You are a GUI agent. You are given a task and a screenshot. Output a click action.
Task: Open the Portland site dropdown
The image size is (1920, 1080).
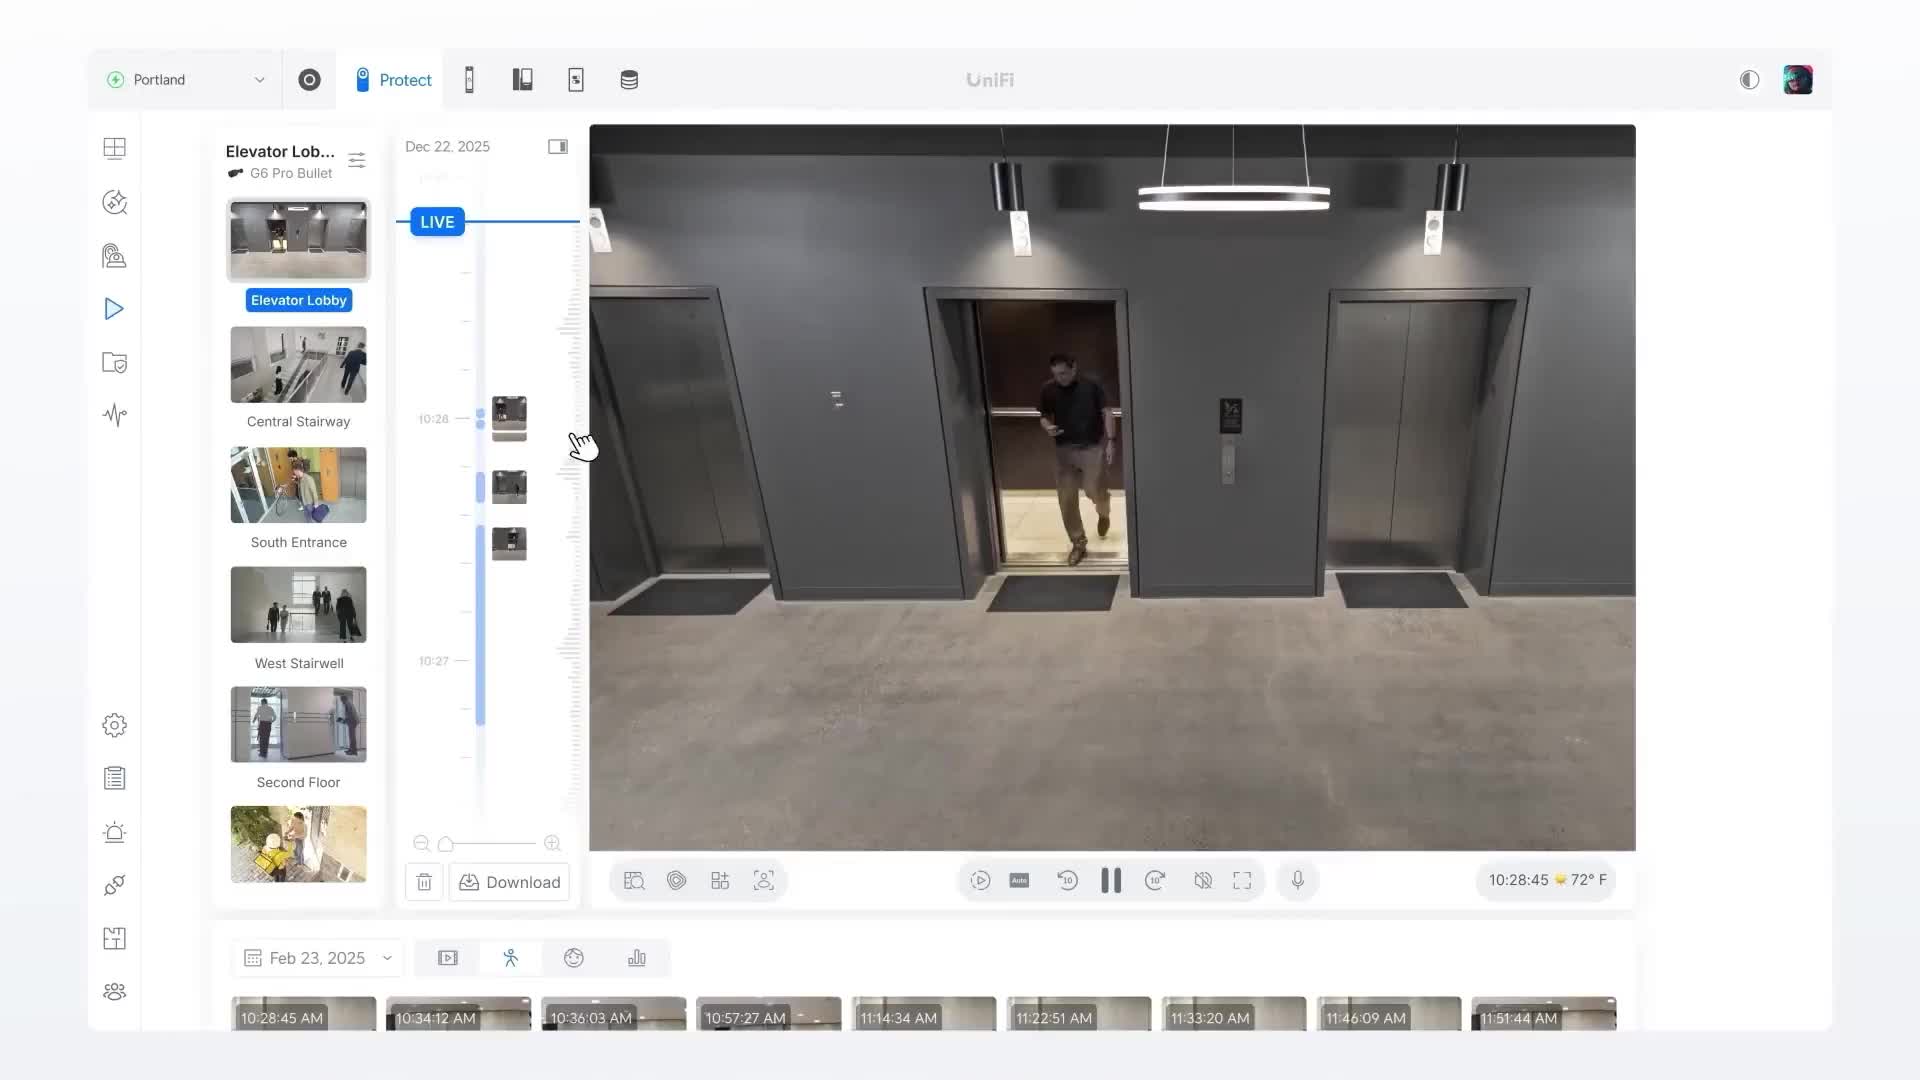click(187, 80)
